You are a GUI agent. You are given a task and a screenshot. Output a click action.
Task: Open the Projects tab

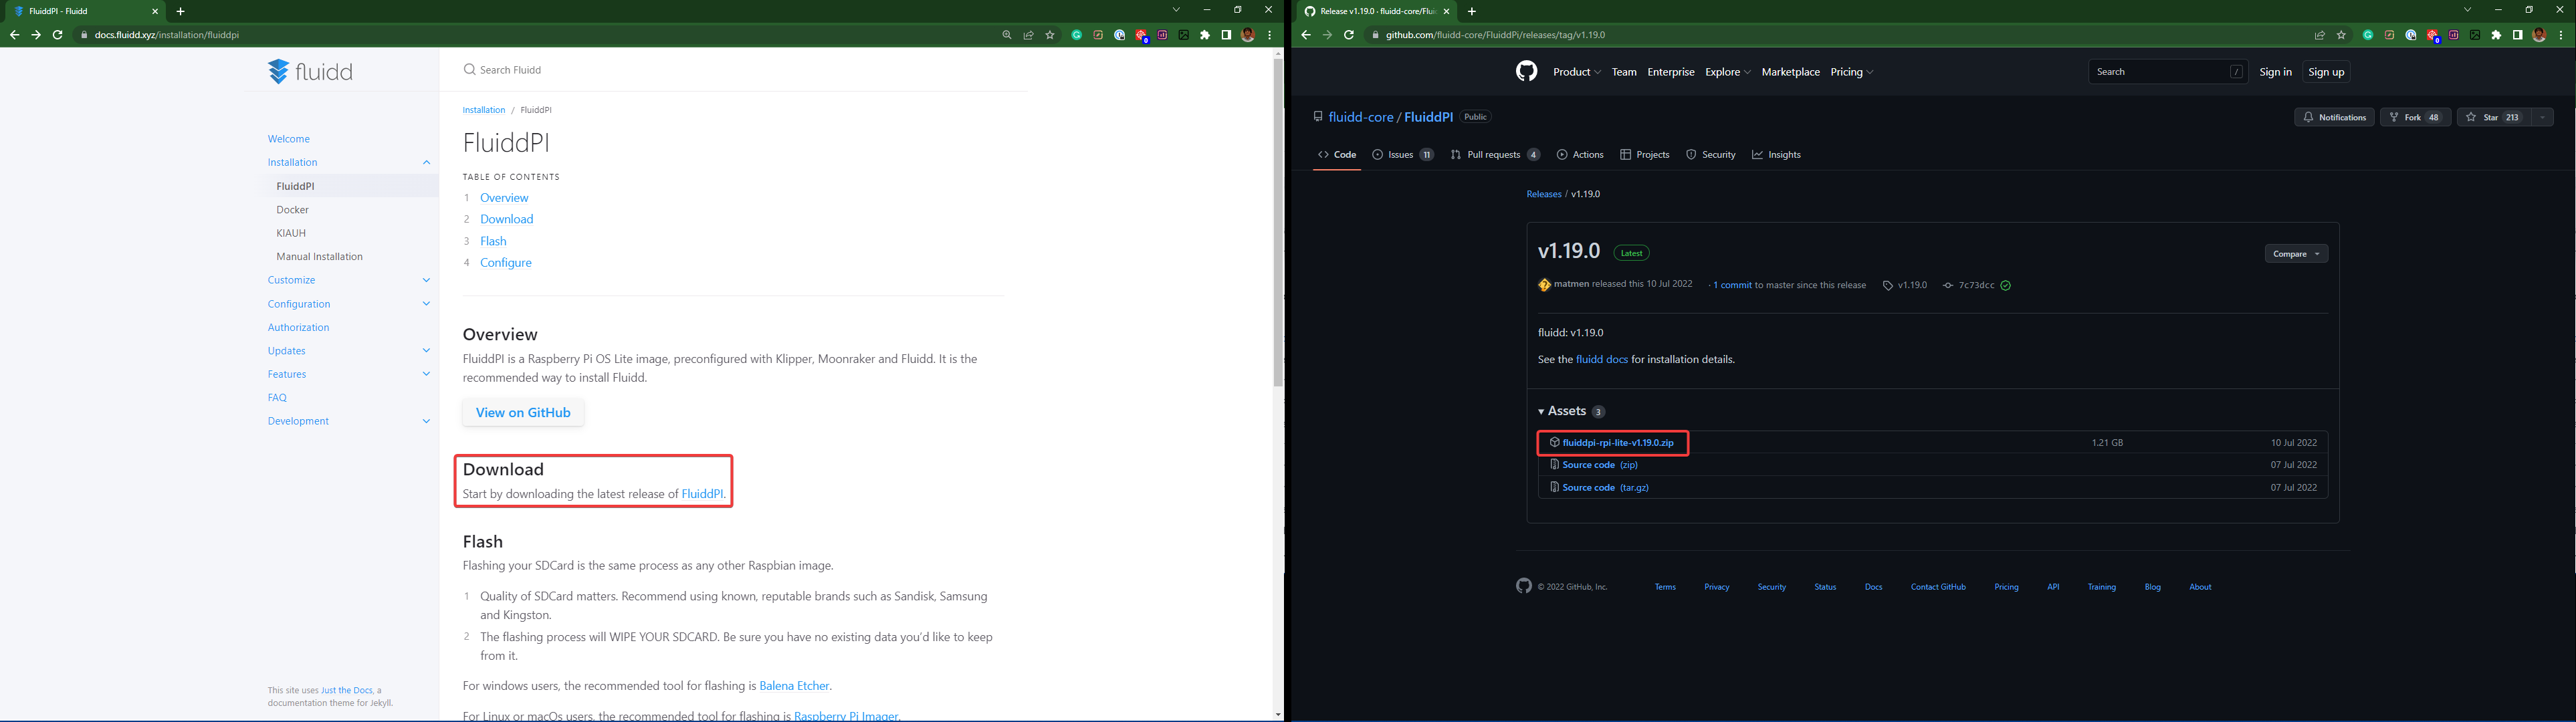pyautogui.click(x=1645, y=155)
